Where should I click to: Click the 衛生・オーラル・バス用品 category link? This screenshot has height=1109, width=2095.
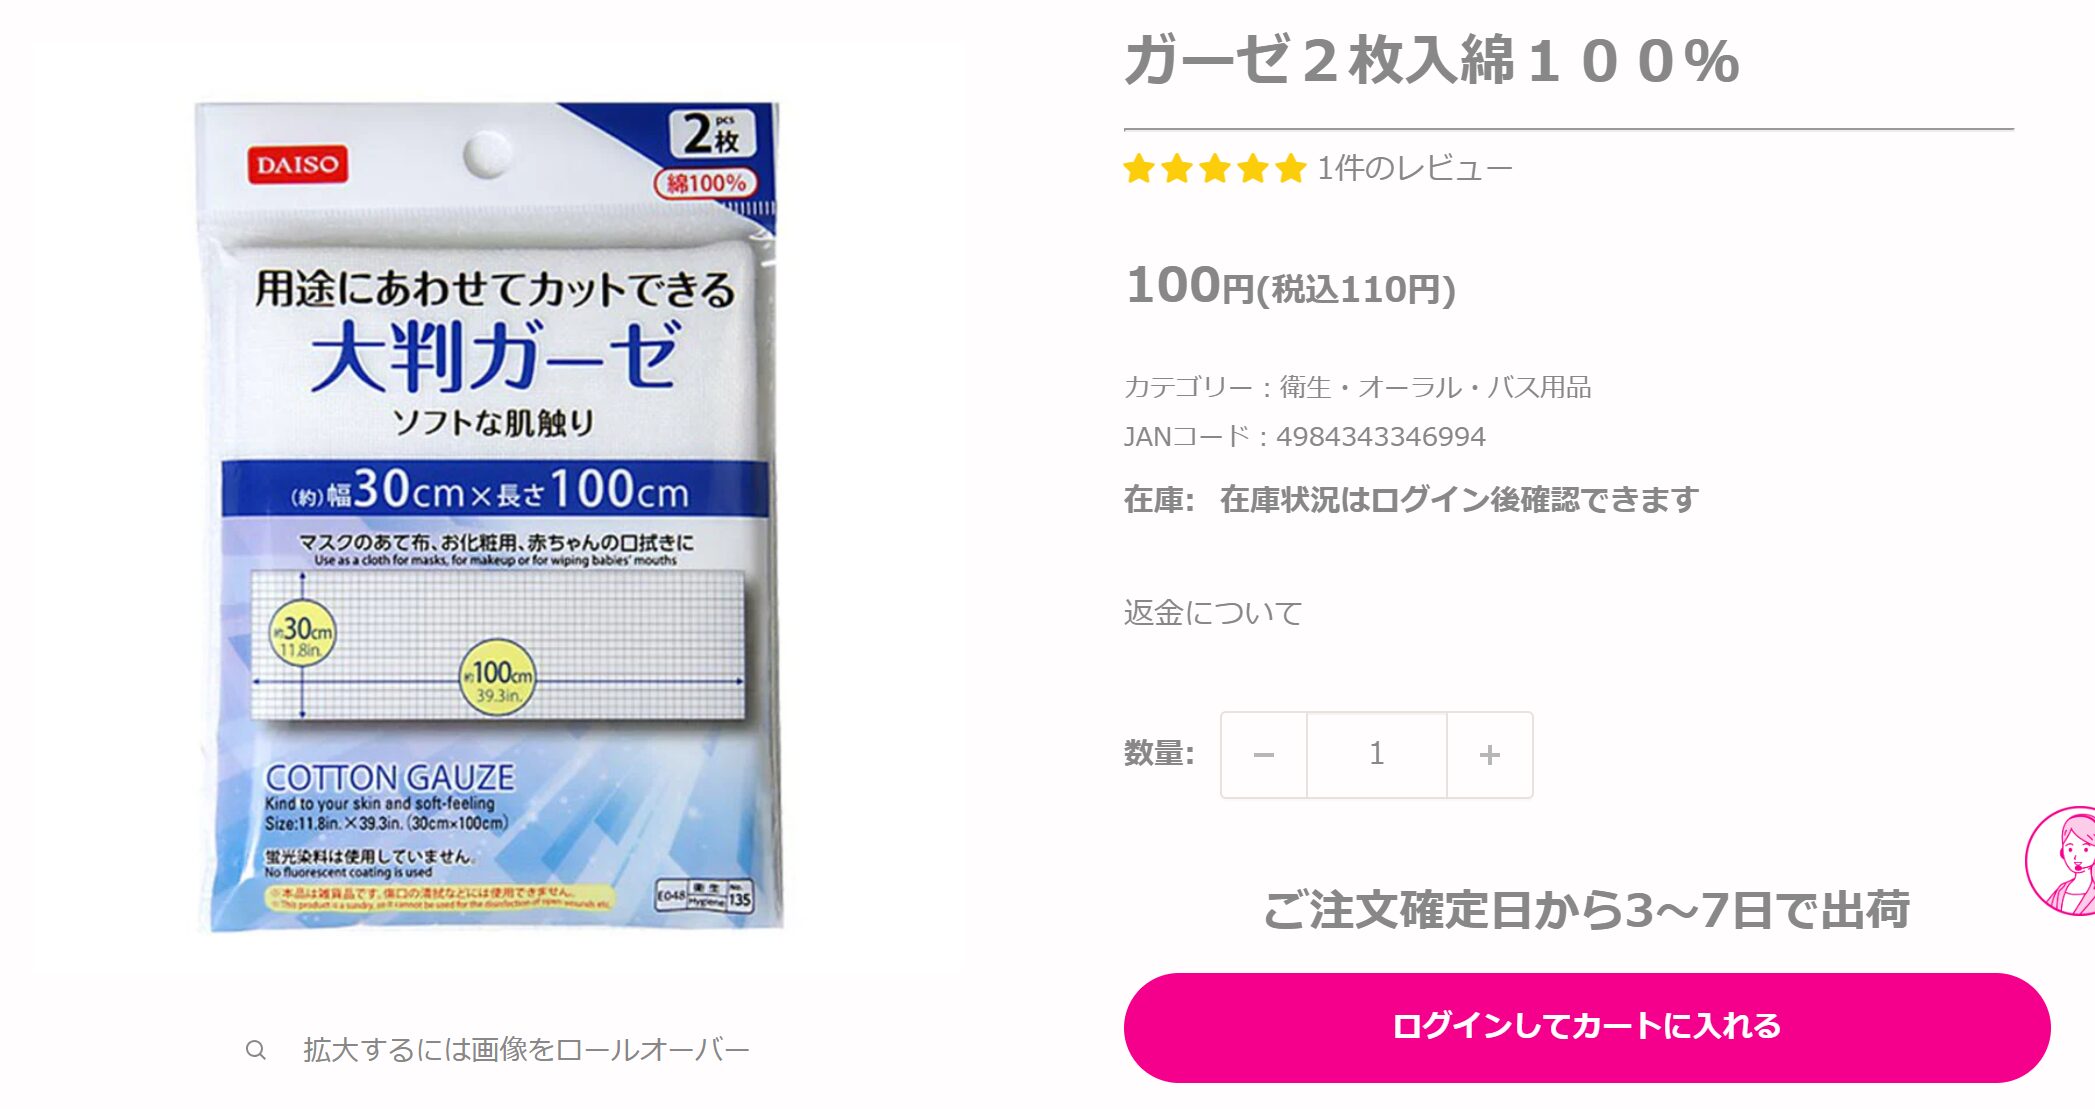1435,387
